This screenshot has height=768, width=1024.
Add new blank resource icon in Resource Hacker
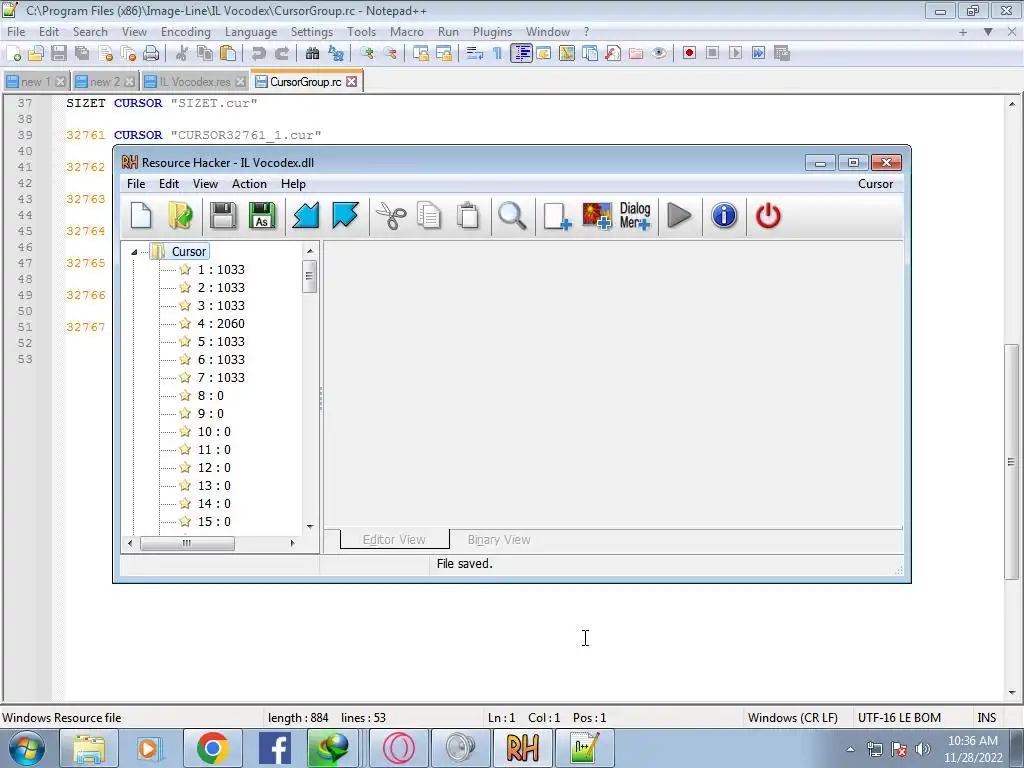557,216
